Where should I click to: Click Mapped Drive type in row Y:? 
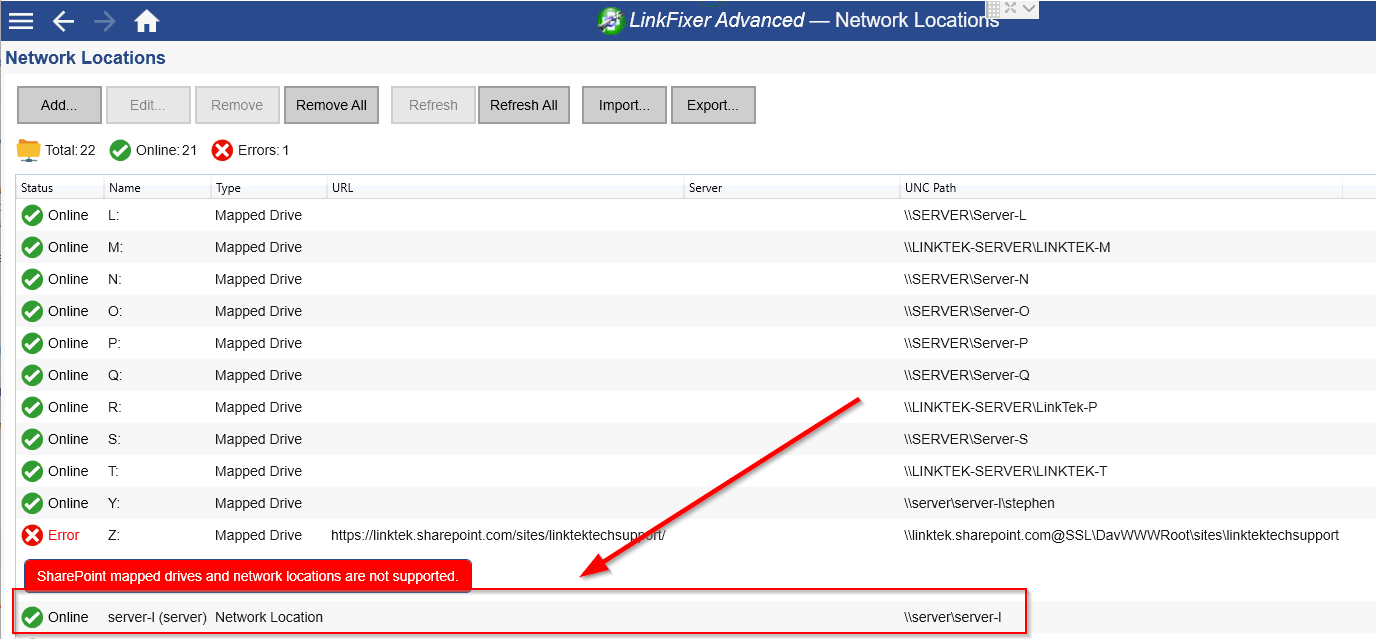click(x=258, y=503)
